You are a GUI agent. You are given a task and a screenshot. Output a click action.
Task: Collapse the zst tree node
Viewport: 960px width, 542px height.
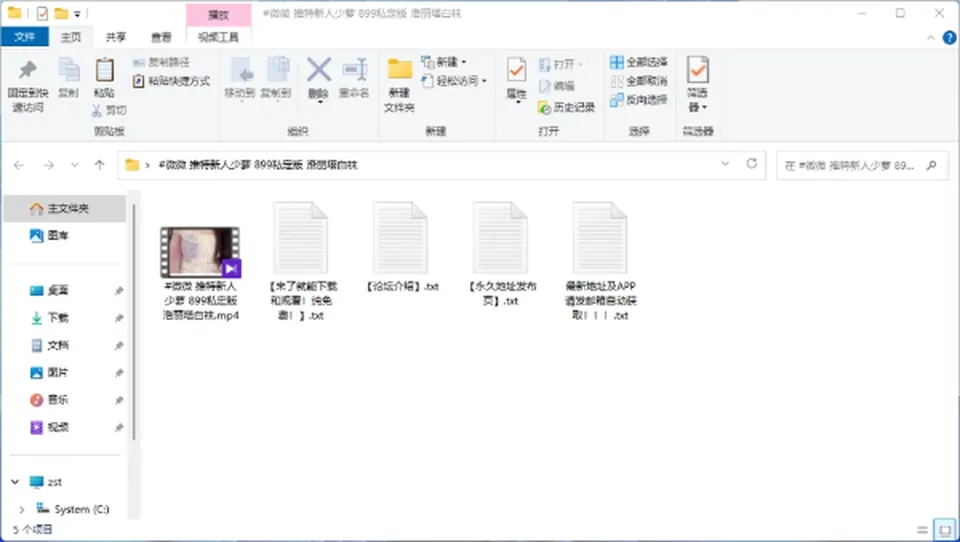click(15, 483)
